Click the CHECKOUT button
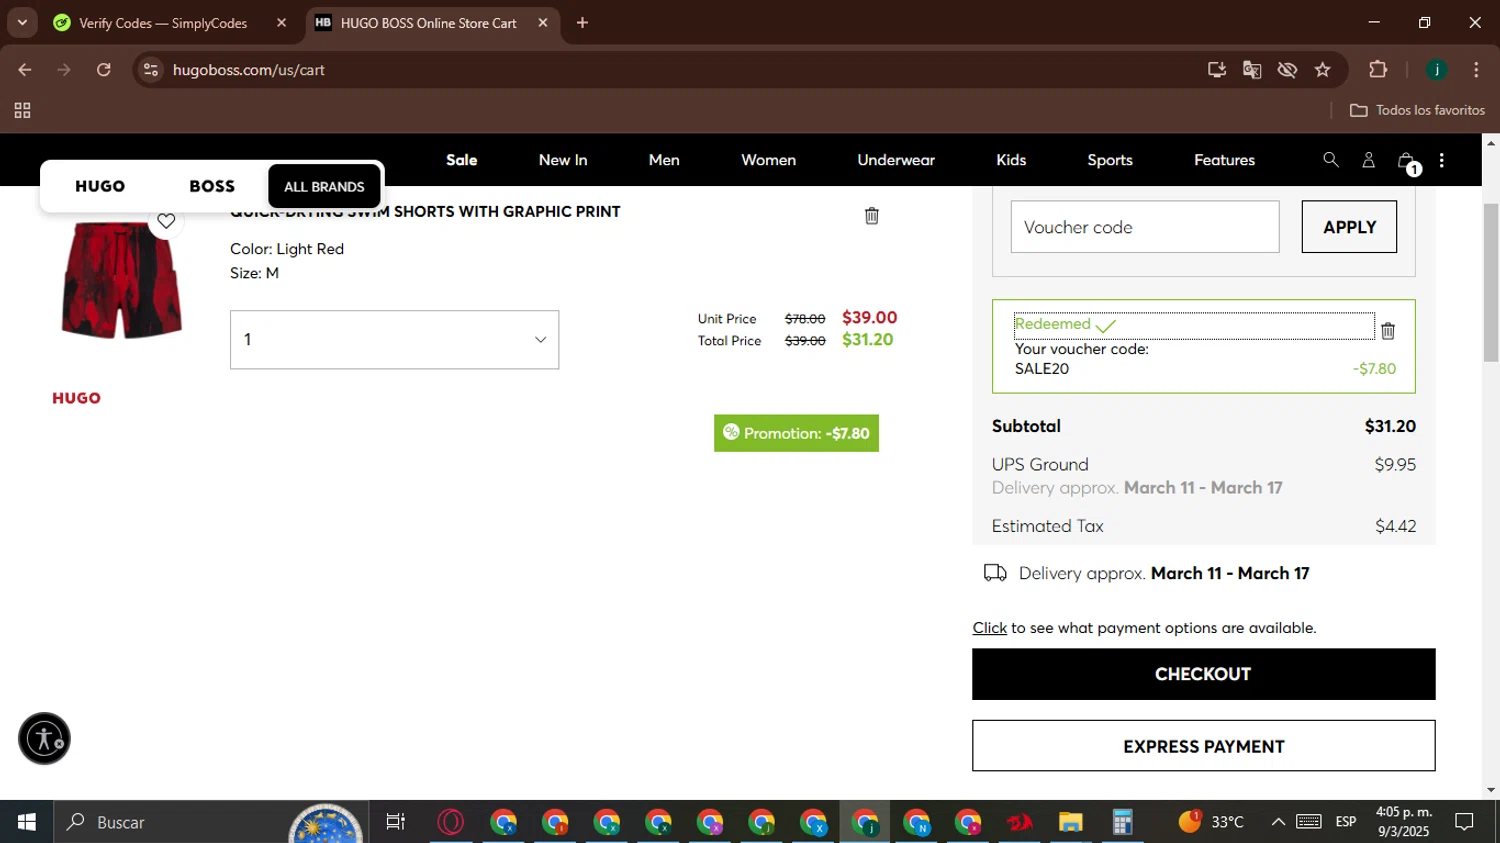 coord(1203,674)
